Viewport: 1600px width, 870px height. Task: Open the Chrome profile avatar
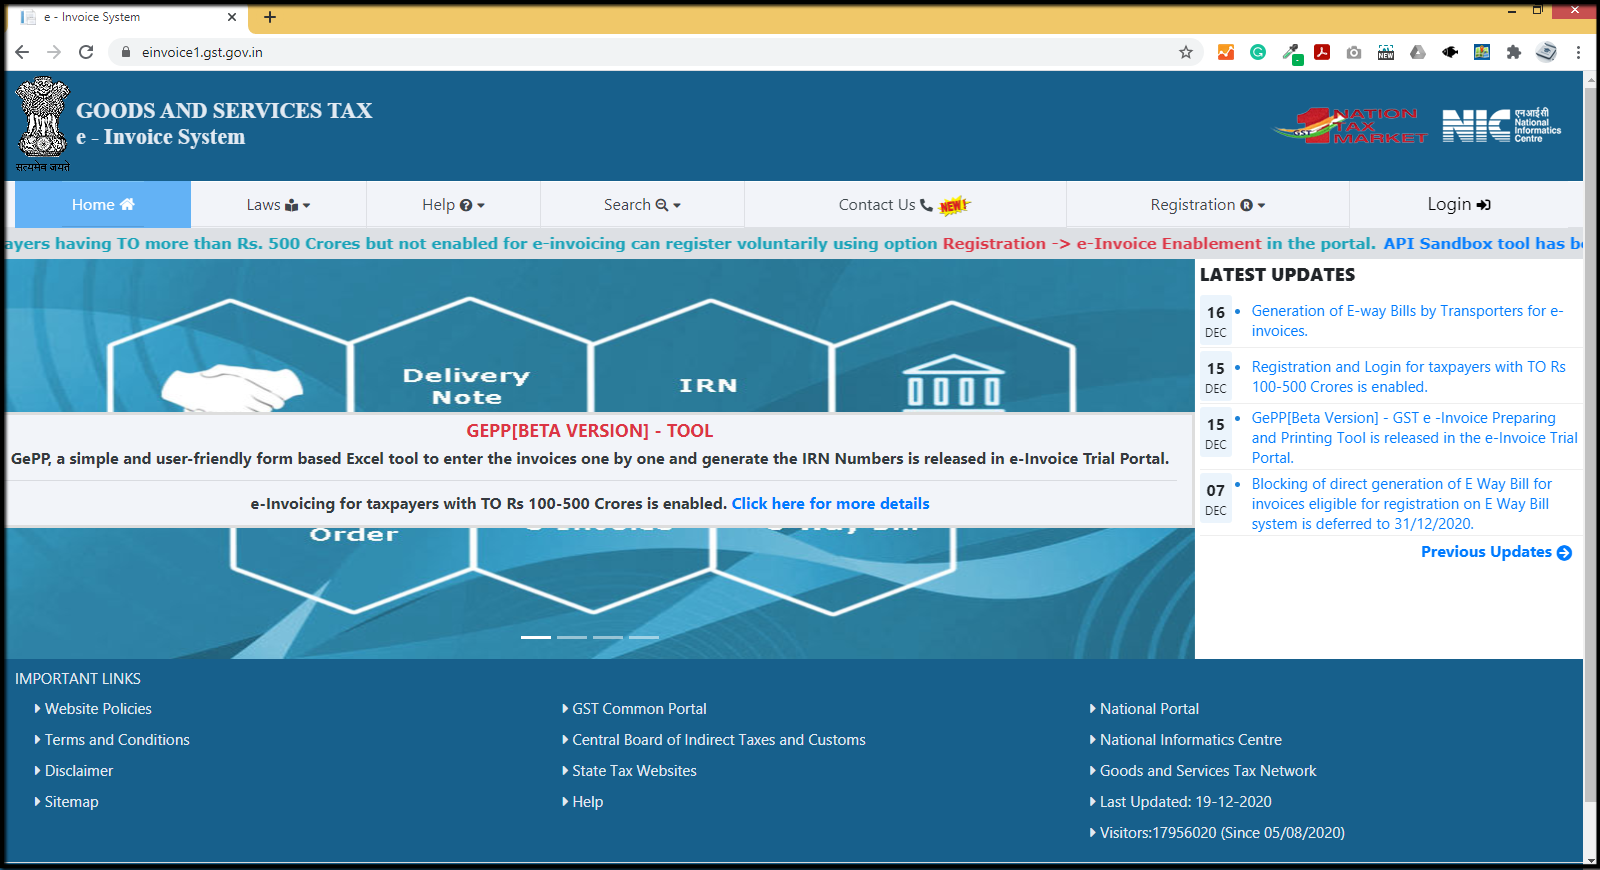(x=1546, y=52)
